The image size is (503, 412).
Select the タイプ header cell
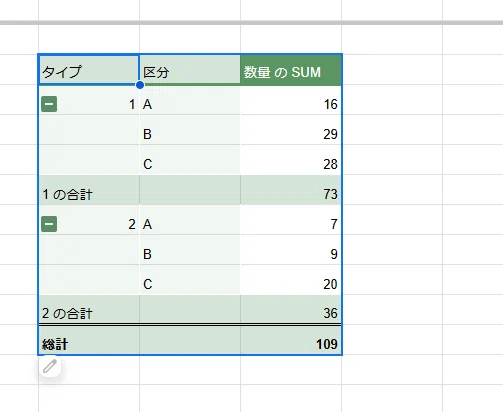[89, 70]
